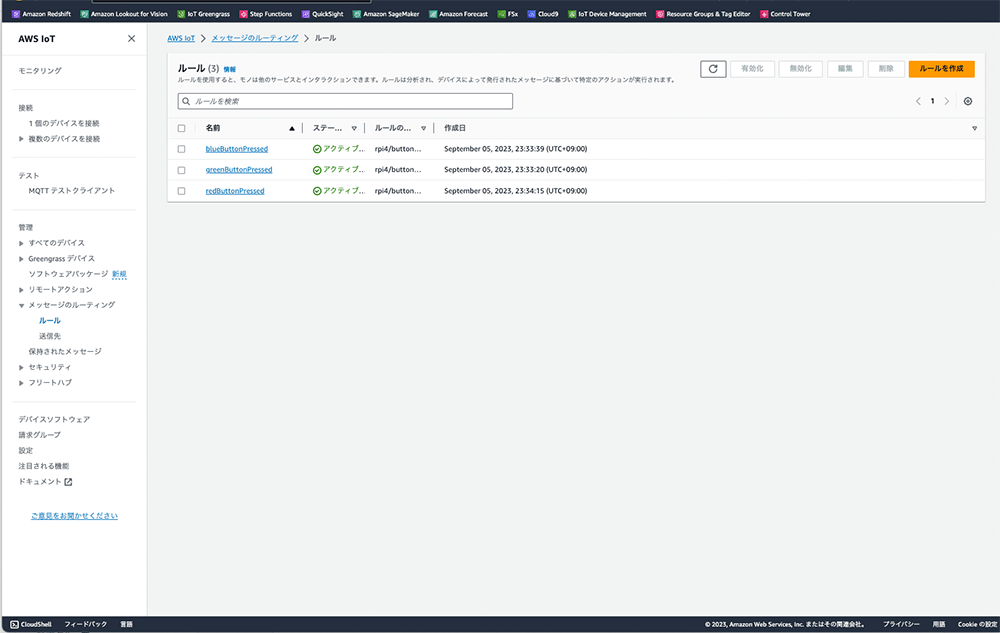The width and height of the screenshot is (1000, 633).
Task: Go to メッセージのルーティング breadcrumb
Action: click(x=254, y=38)
